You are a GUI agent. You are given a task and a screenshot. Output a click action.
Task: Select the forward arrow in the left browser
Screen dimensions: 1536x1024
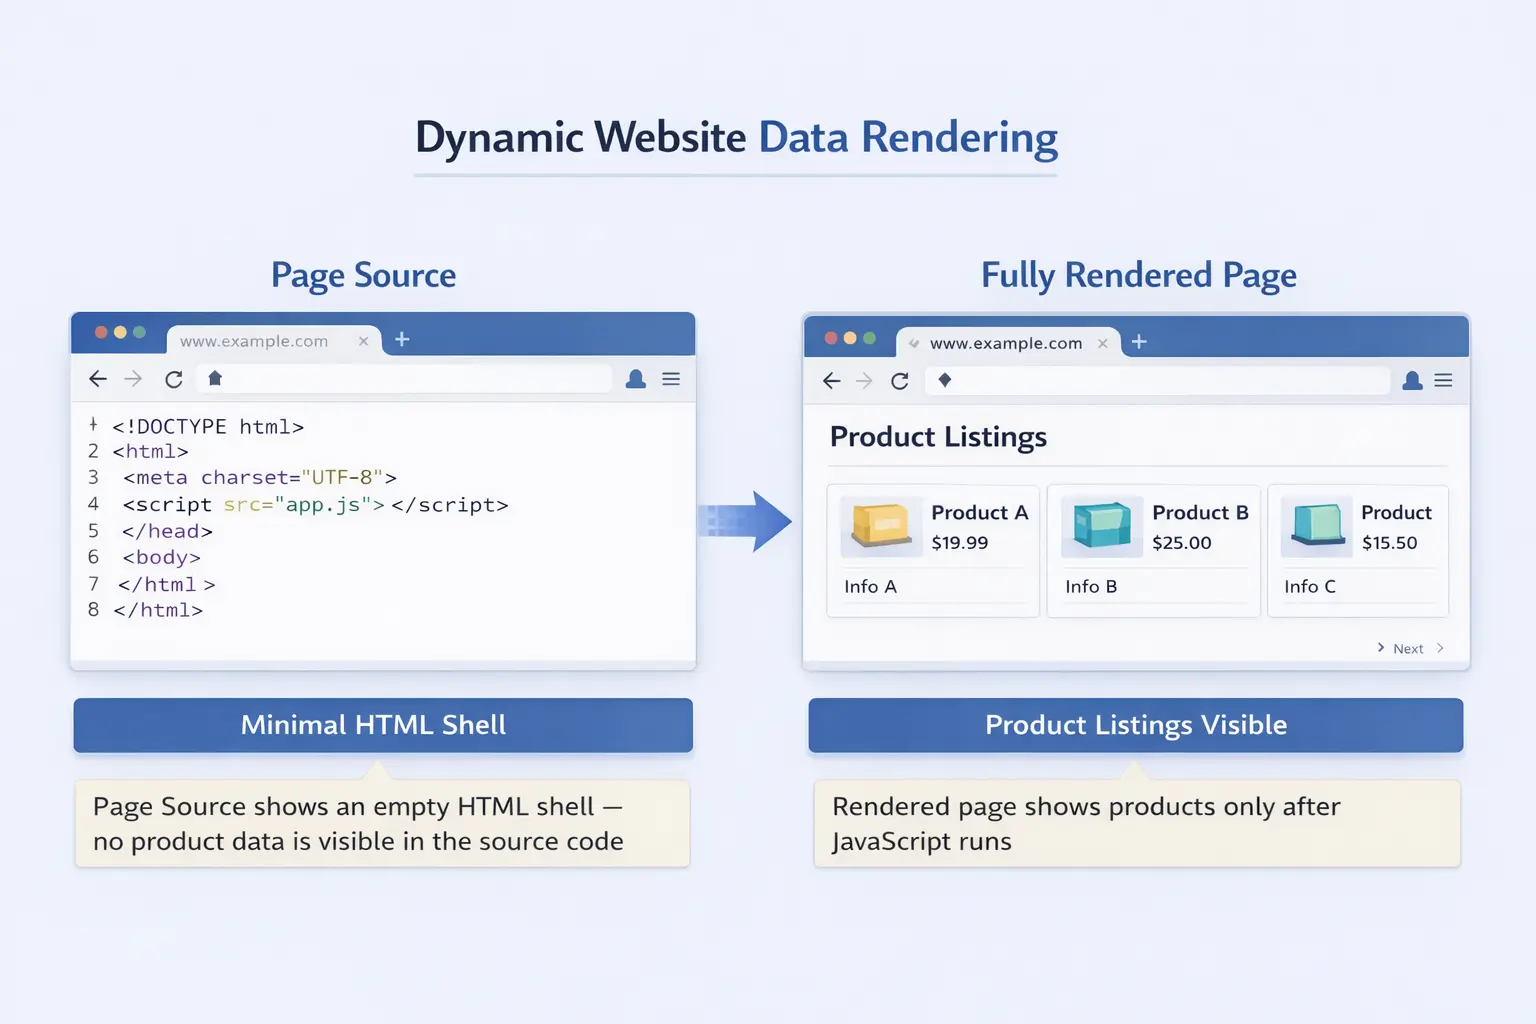pyautogui.click(x=134, y=378)
